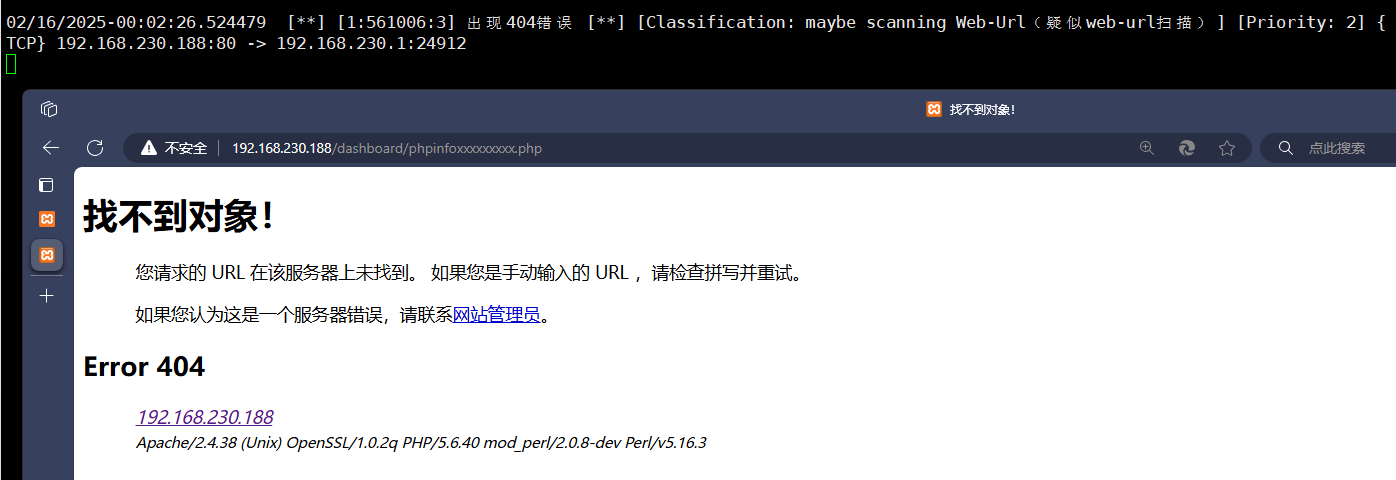Select the highlighted active XAMPP vertical tab
This screenshot has width=1396, height=480.
click(x=46, y=255)
